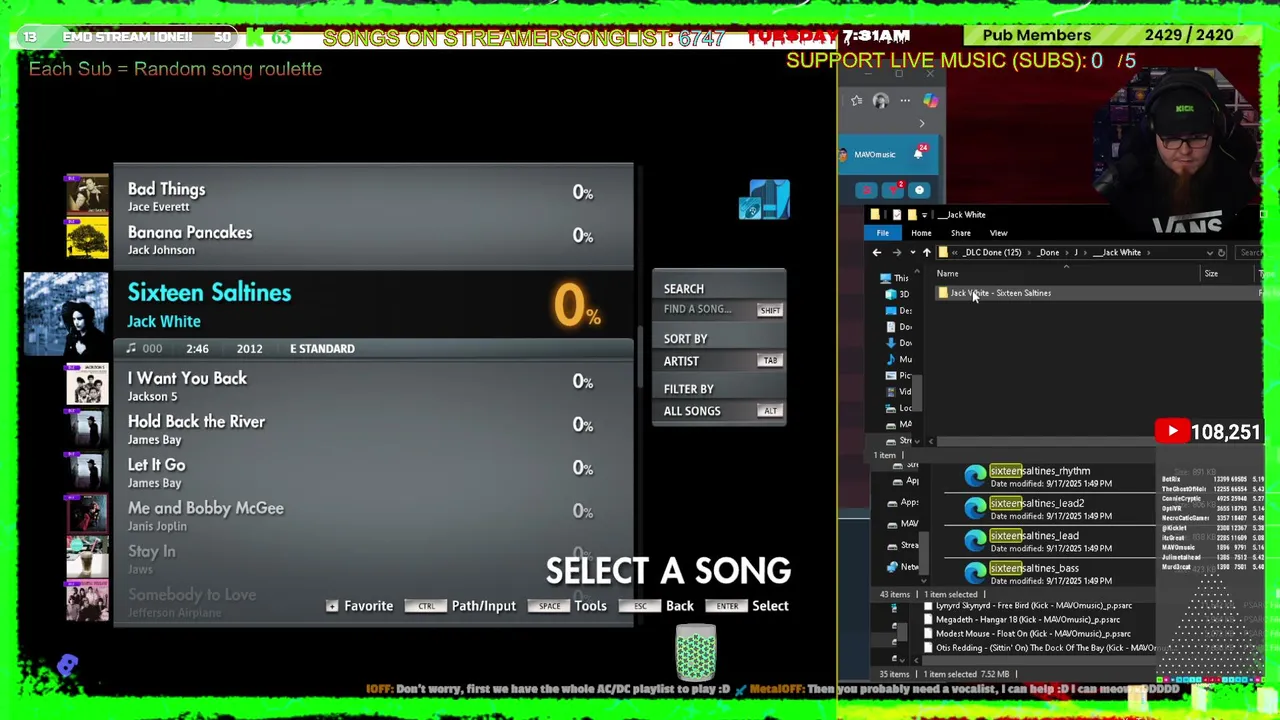1280x720 pixels.
Task: Switch to Share ribbon tab
Action: tap(960, 233)
